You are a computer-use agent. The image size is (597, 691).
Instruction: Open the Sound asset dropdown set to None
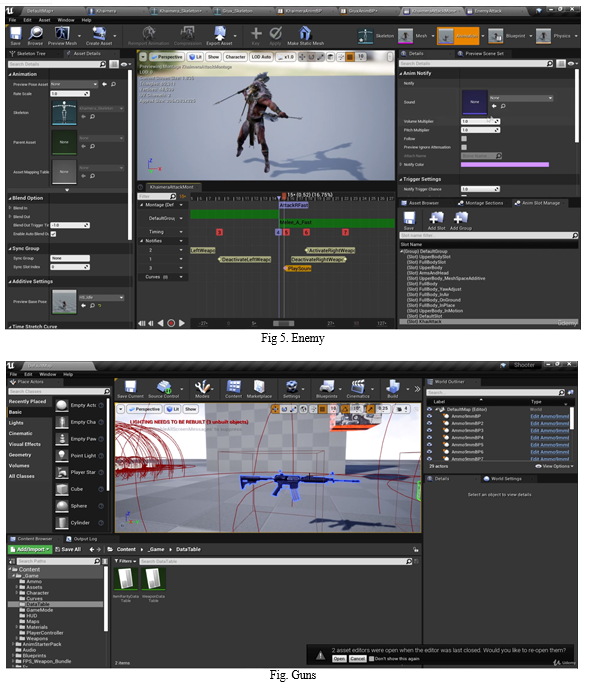[521, 98]
